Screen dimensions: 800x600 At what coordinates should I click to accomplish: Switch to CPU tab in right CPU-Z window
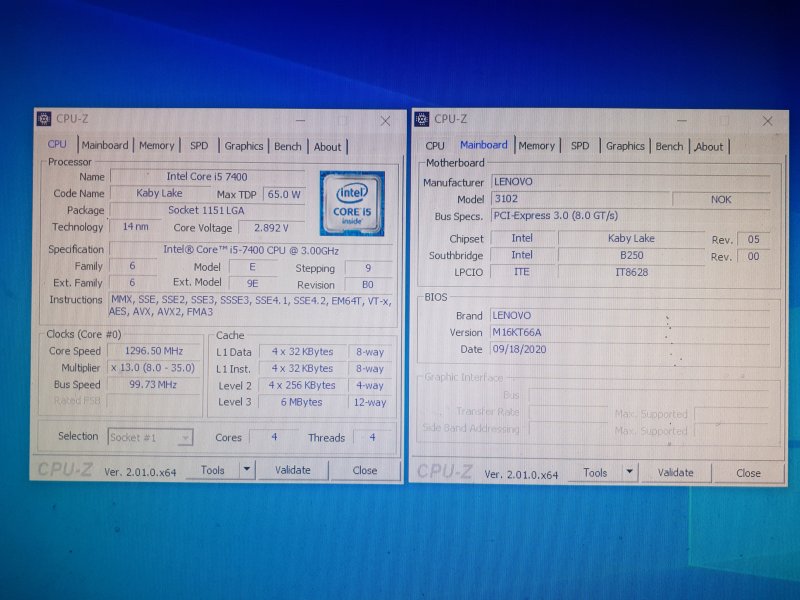click(x=435, y=146)
